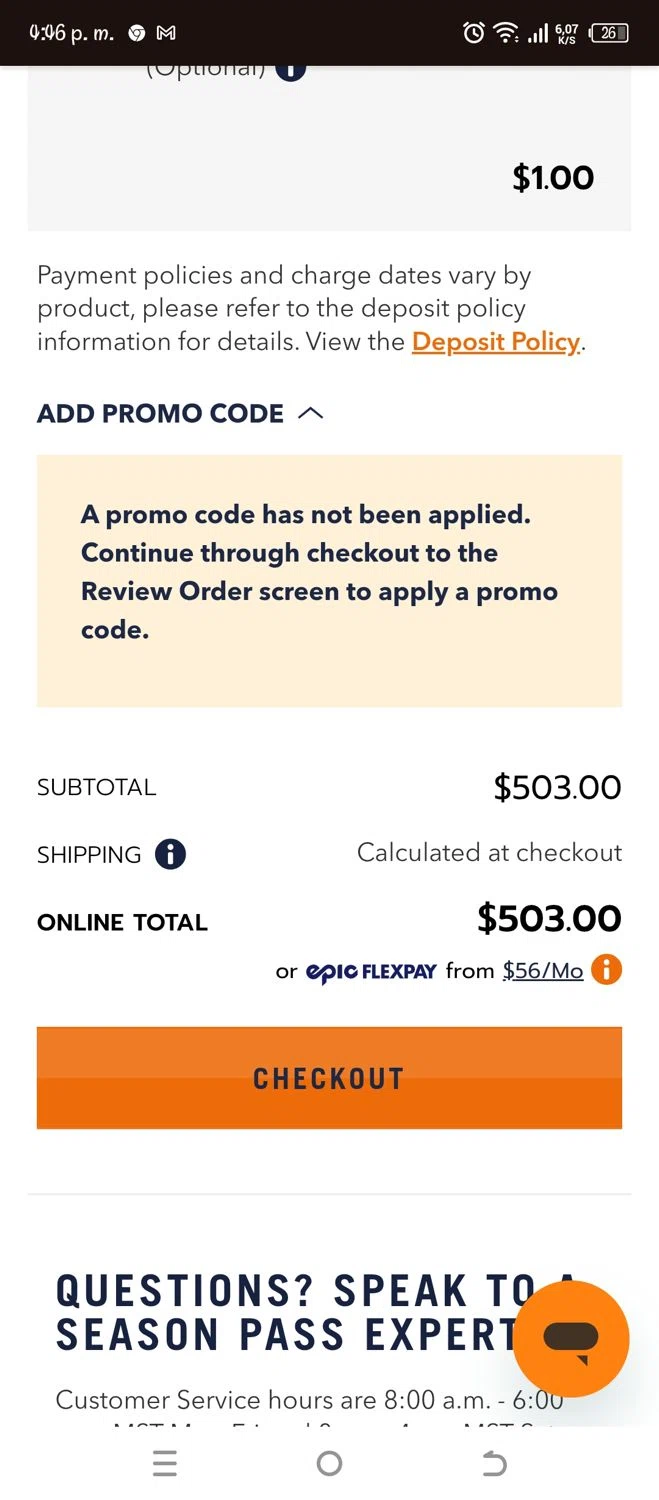Tap the Android home circle icon

click(x=329, y=1464)
